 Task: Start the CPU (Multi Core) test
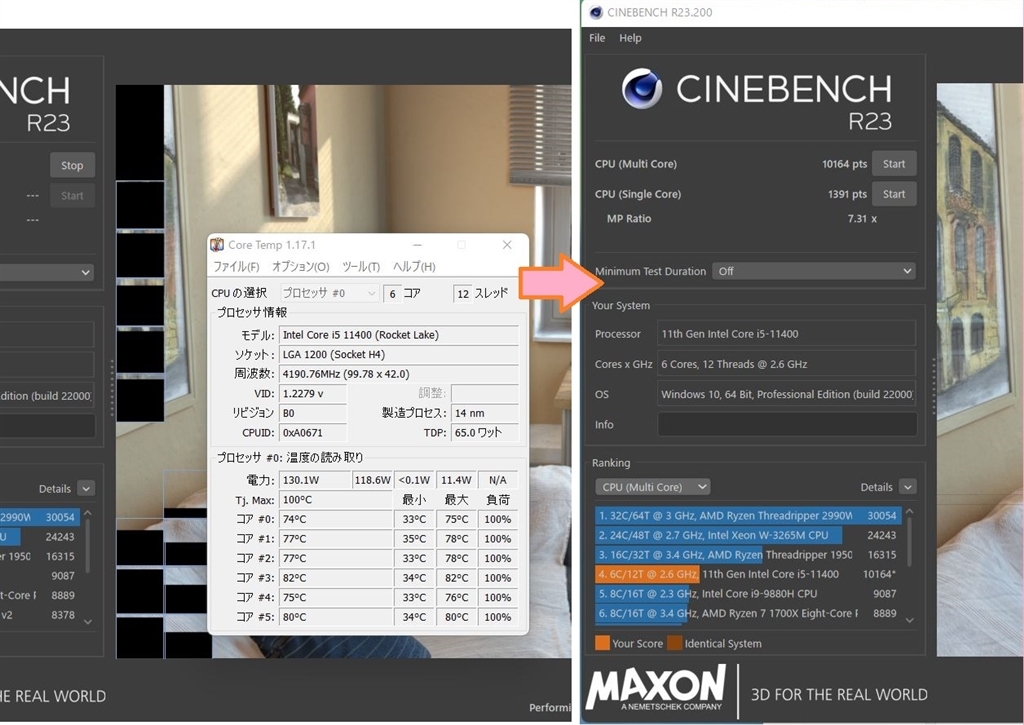pyautogui.click(x=894, y=164)
